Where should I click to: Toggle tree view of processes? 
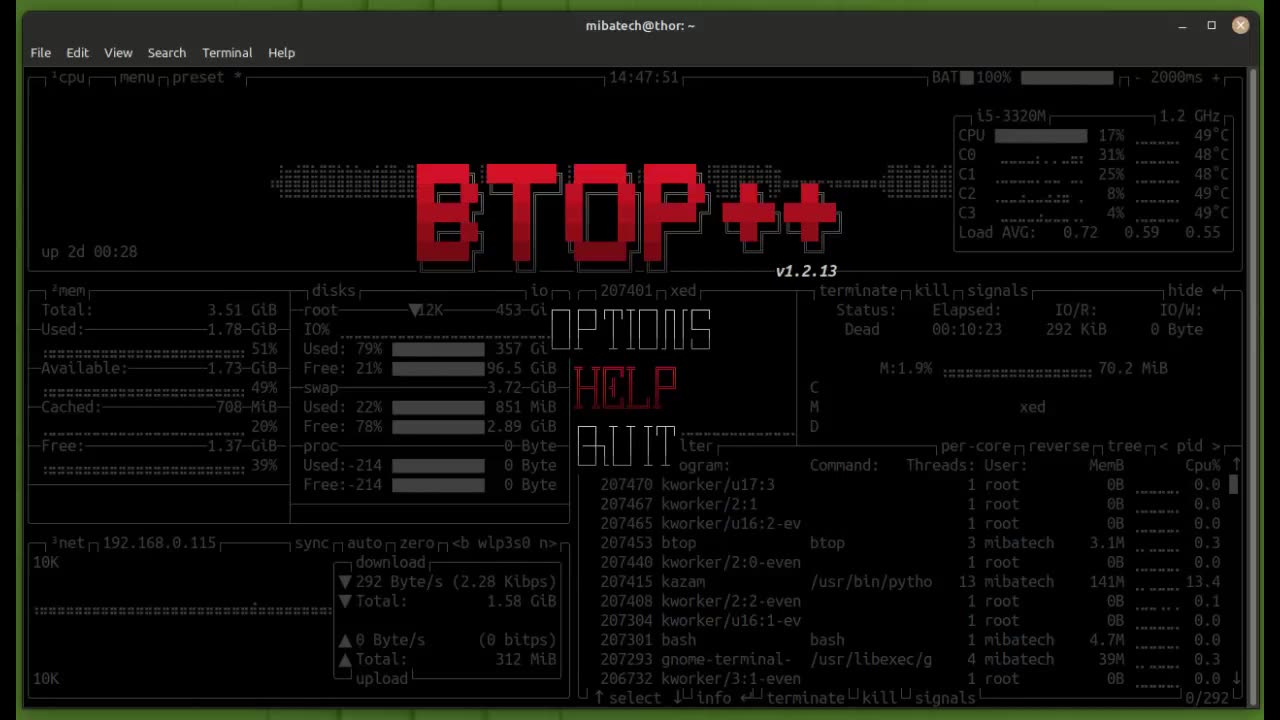pos(1125,446)
